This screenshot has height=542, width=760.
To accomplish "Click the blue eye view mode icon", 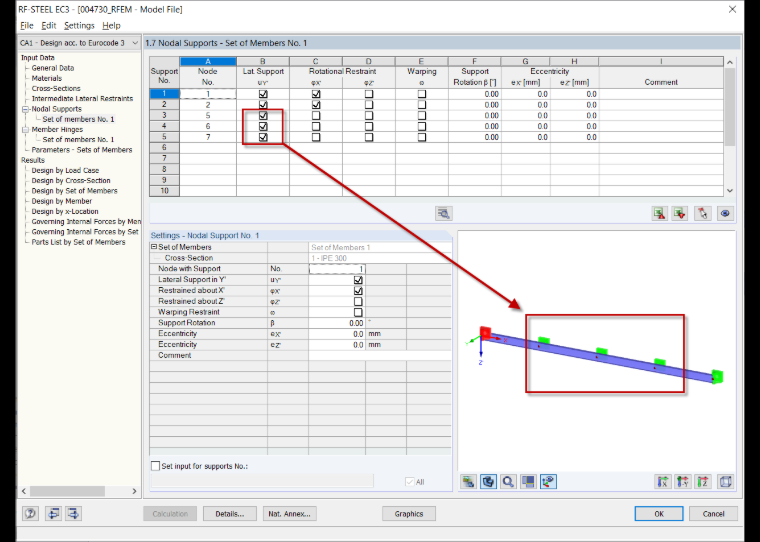I will point(725,213).
